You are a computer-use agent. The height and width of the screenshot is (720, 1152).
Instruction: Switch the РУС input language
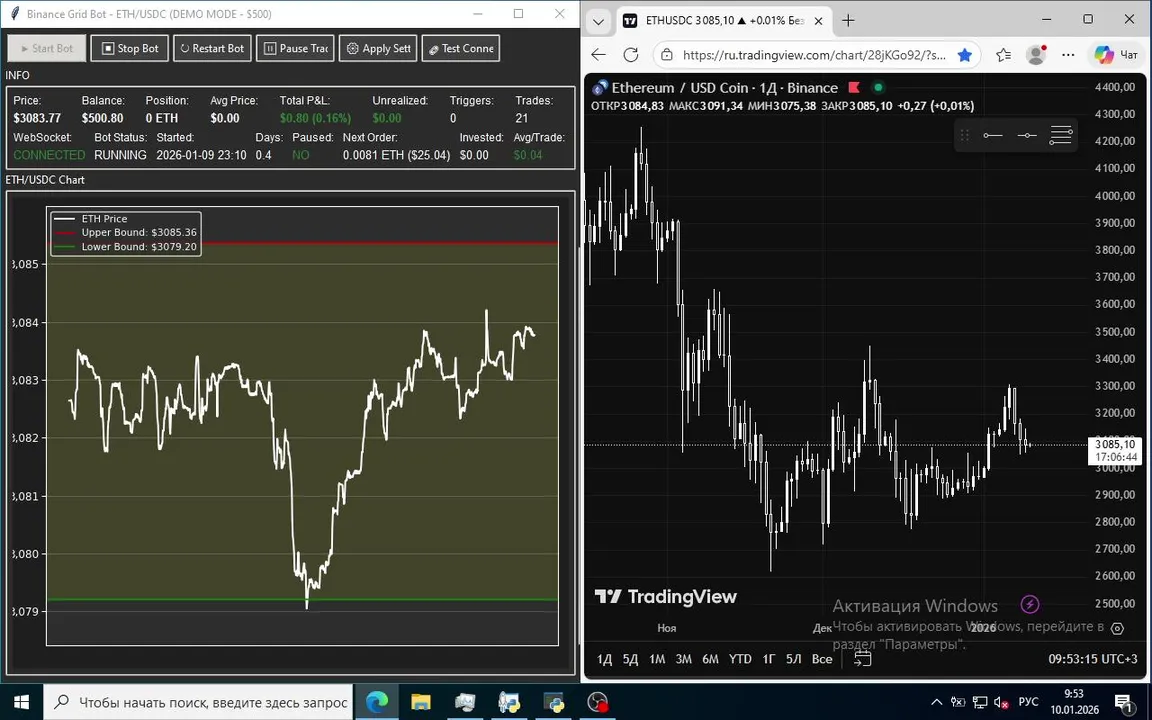(x=1029, y=702)
